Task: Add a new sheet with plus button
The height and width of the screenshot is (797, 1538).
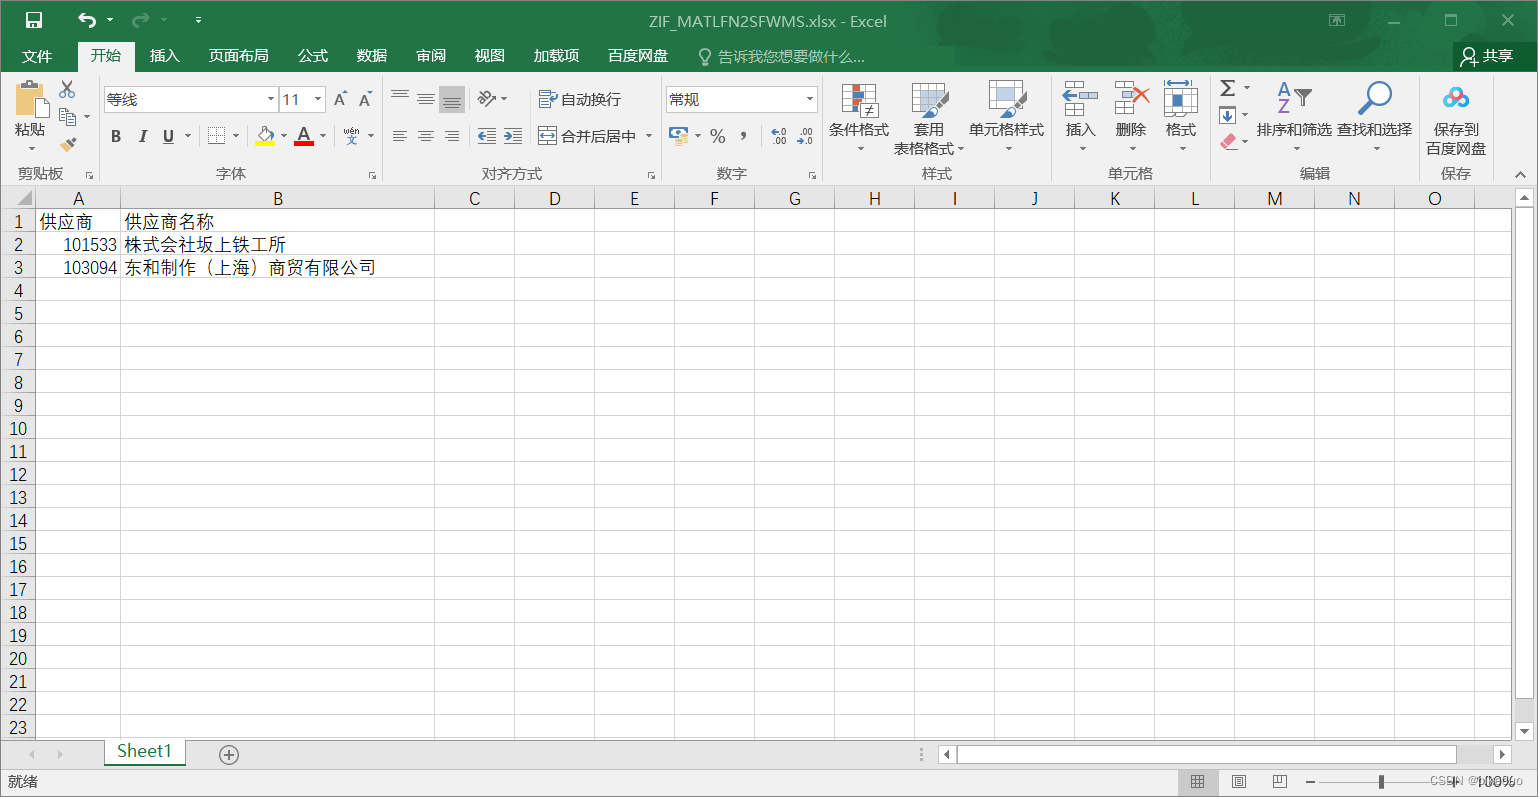Action: 229,755
